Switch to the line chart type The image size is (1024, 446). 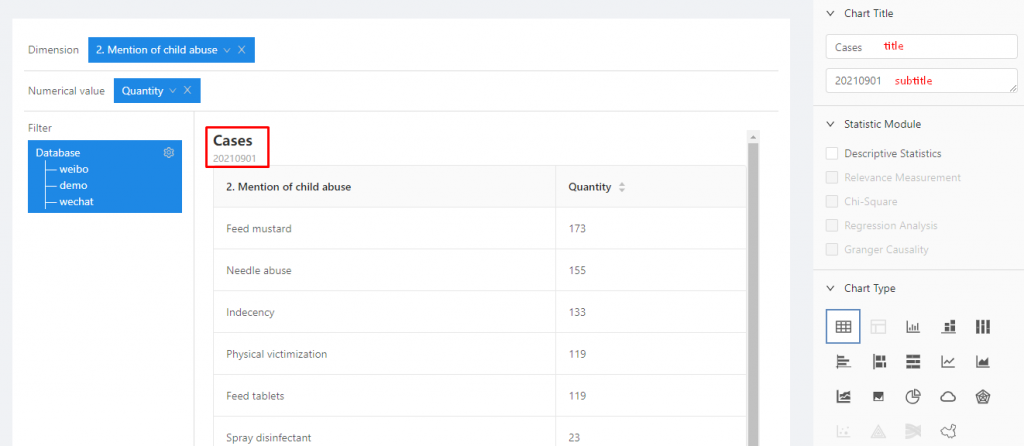point(948,361)
